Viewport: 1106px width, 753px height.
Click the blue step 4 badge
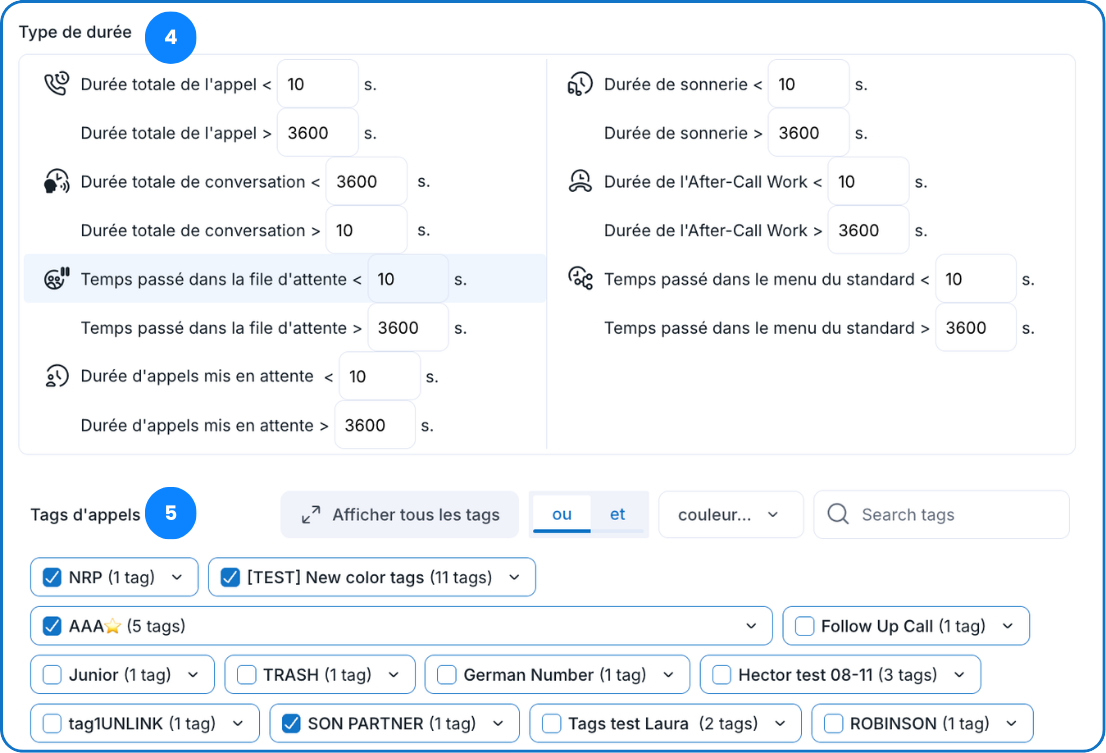171,37
